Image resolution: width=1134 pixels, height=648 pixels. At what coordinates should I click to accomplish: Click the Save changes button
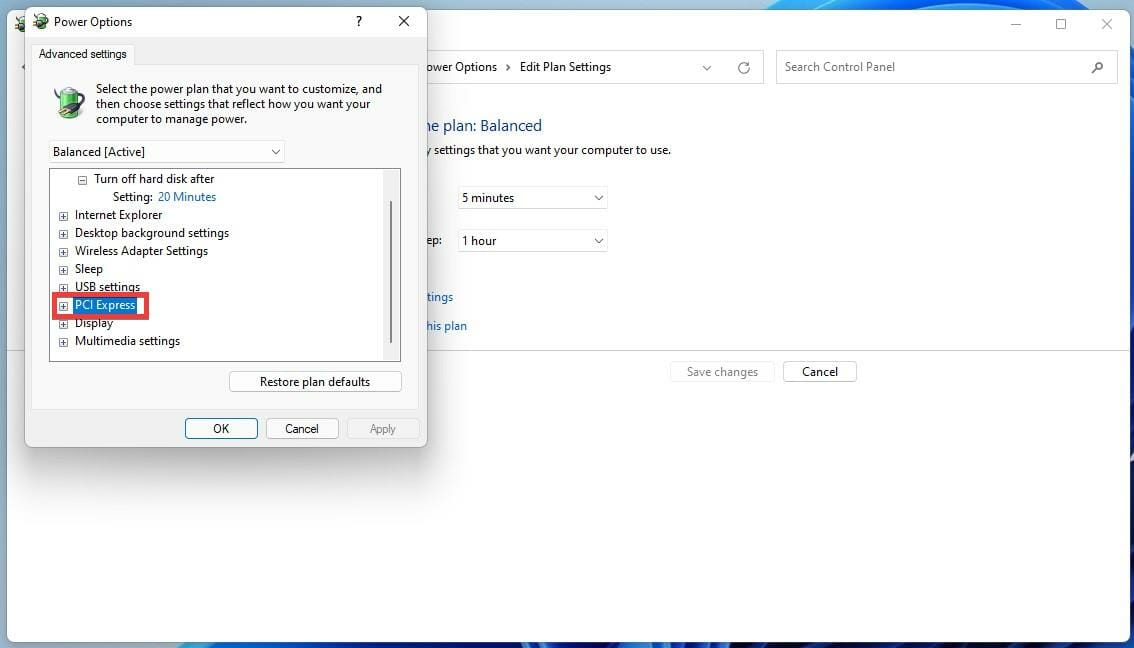coord(721,371)
